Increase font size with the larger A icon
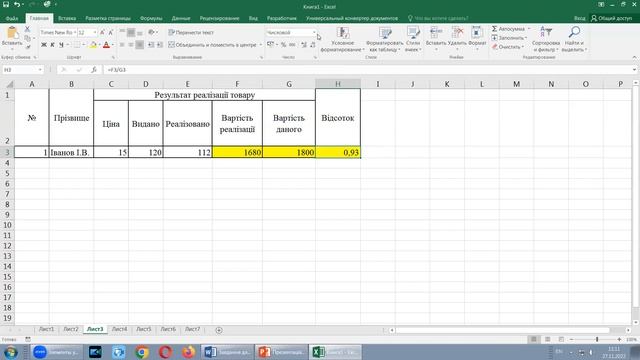The image size is (640, 360). [x=102, y=32]
